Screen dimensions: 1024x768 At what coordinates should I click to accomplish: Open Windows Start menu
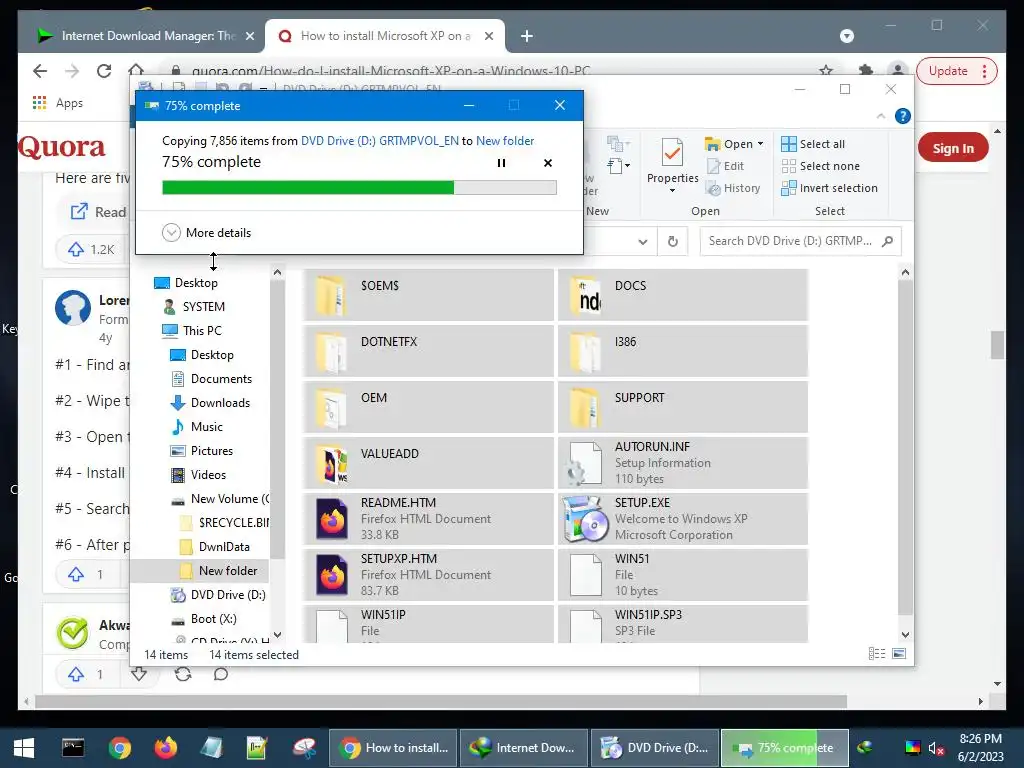pos(24,748)
